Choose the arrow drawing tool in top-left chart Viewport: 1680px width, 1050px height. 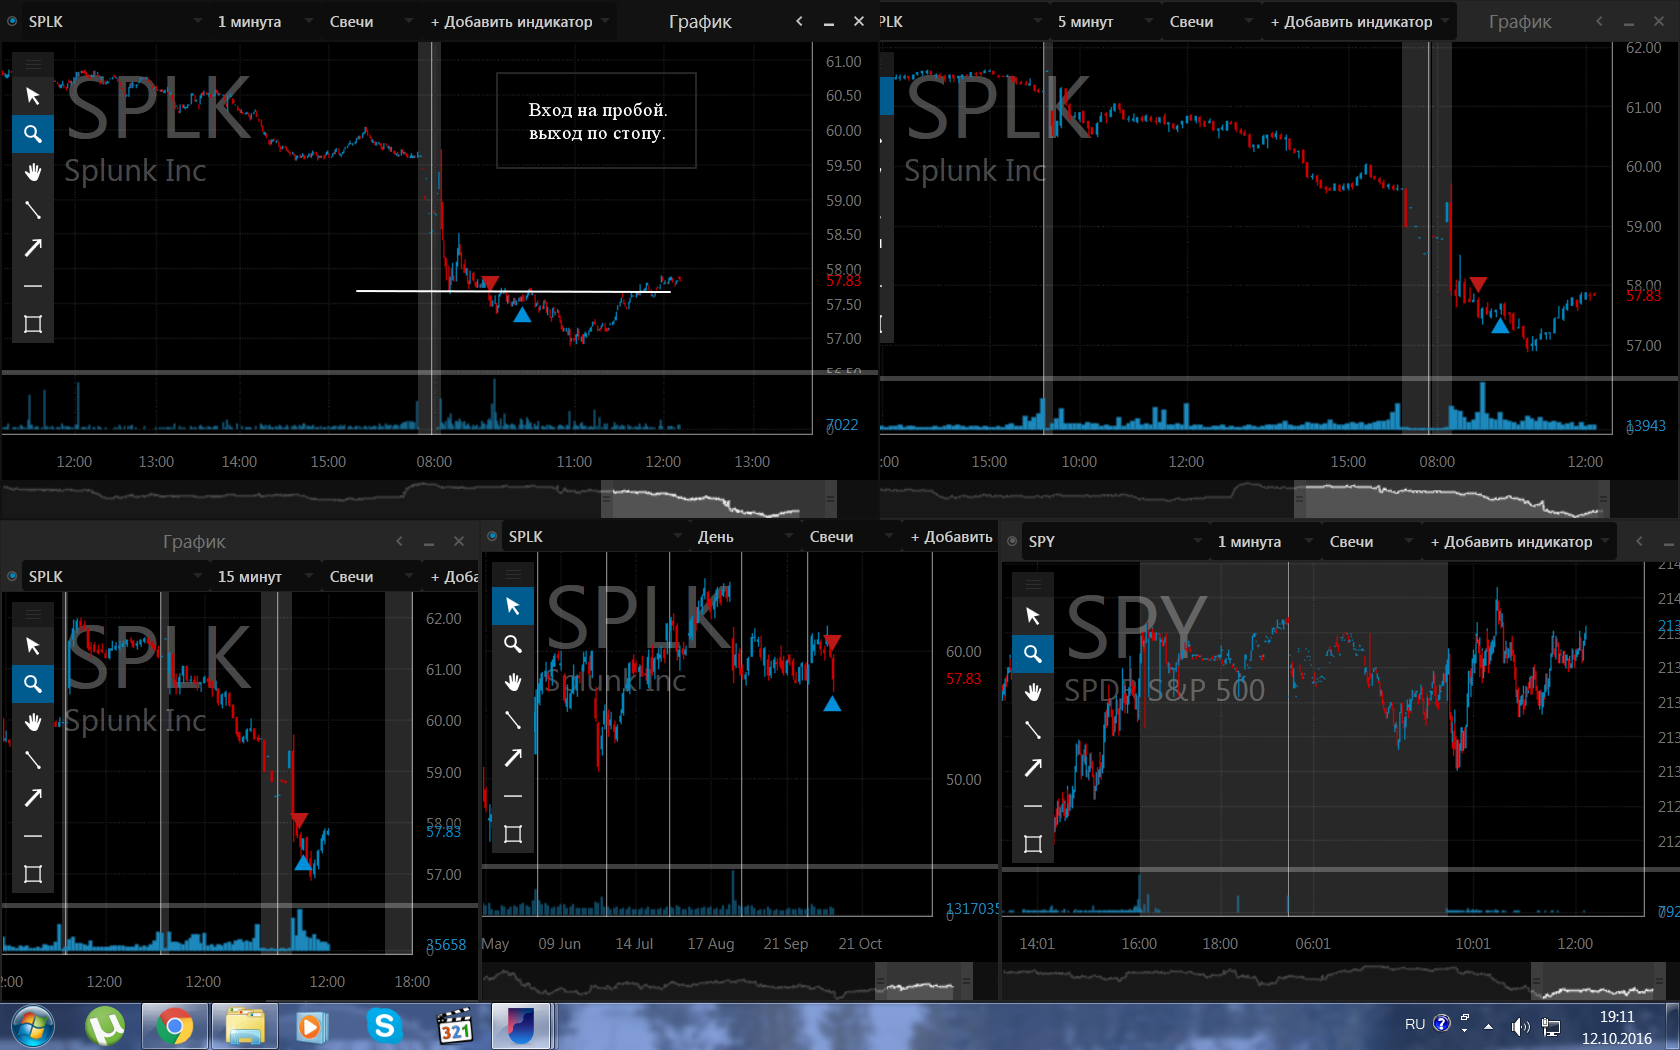pos(33,248)
